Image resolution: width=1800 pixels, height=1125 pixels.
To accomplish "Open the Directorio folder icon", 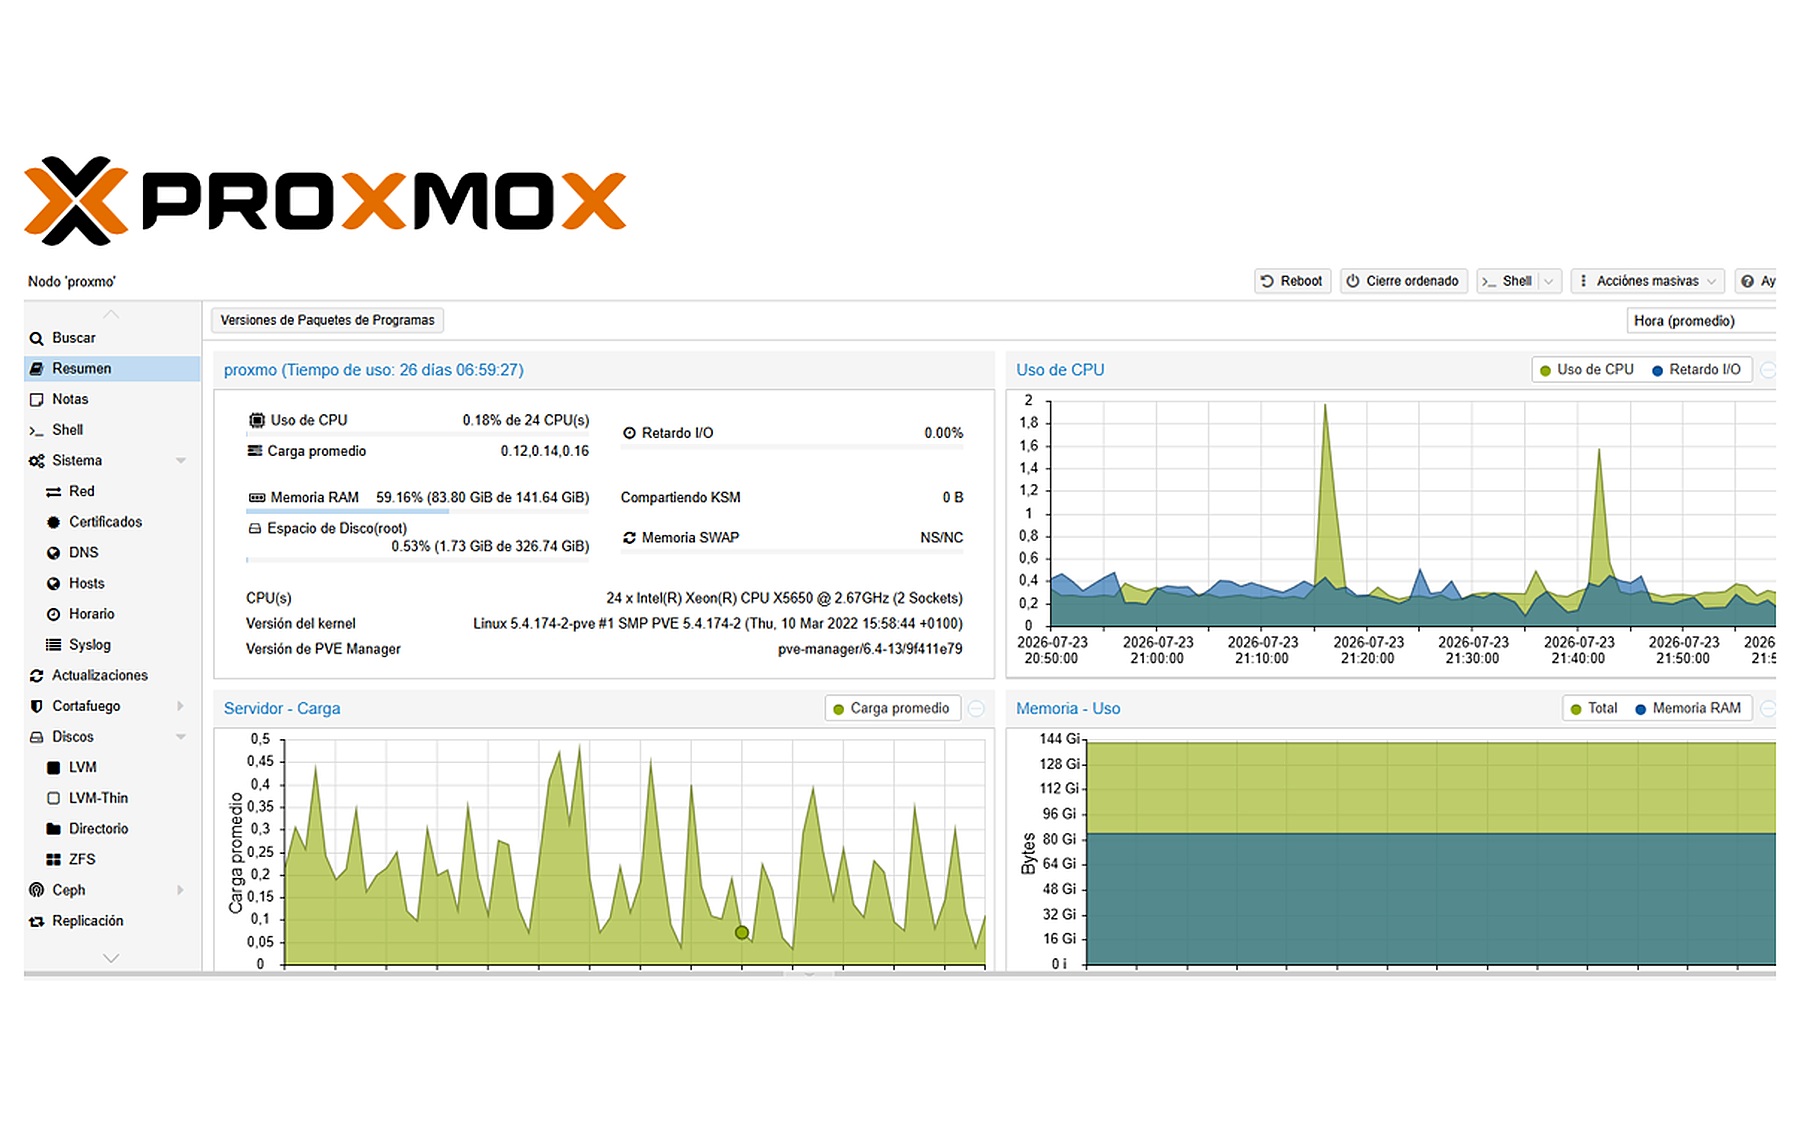I will click(54, 829).
